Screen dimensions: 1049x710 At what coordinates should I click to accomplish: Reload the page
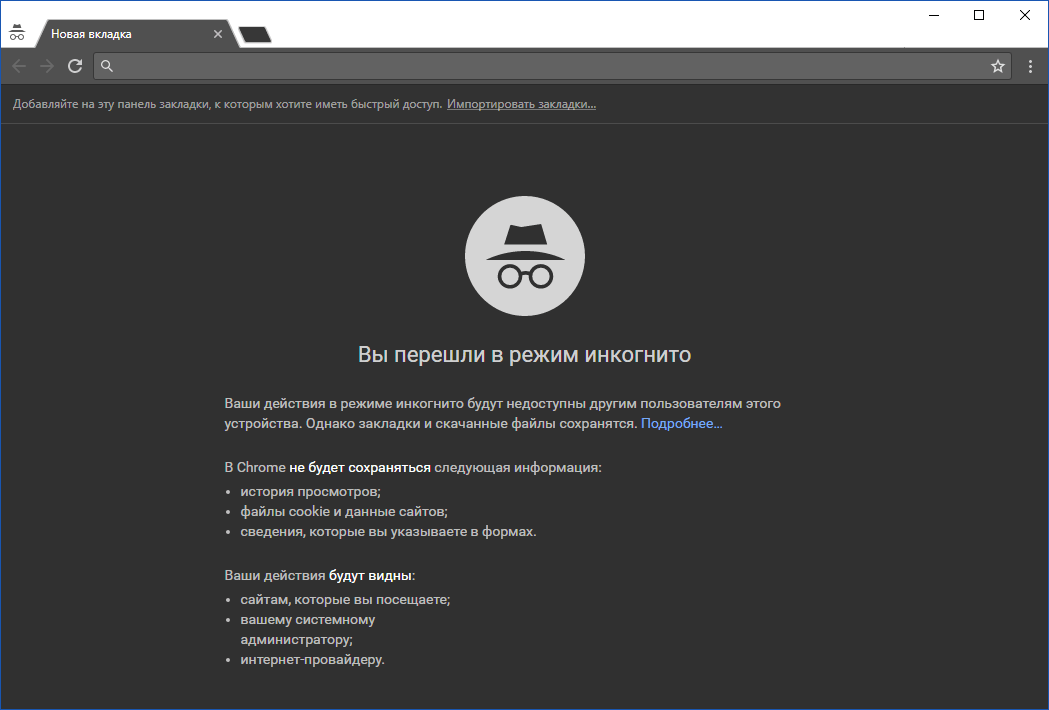74,65
